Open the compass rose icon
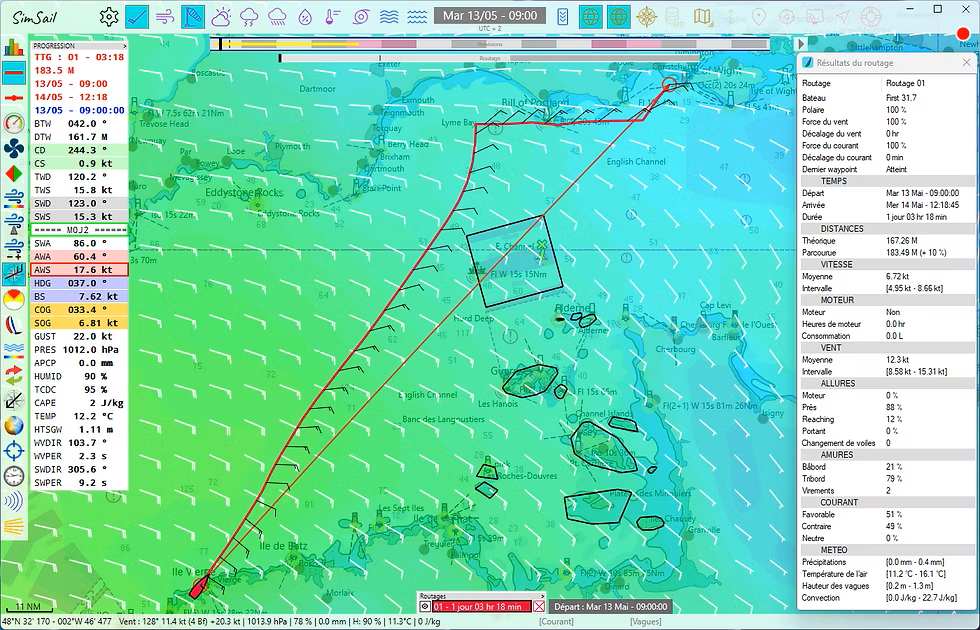This screenshot has width=980, height=630. pos(648,16)
